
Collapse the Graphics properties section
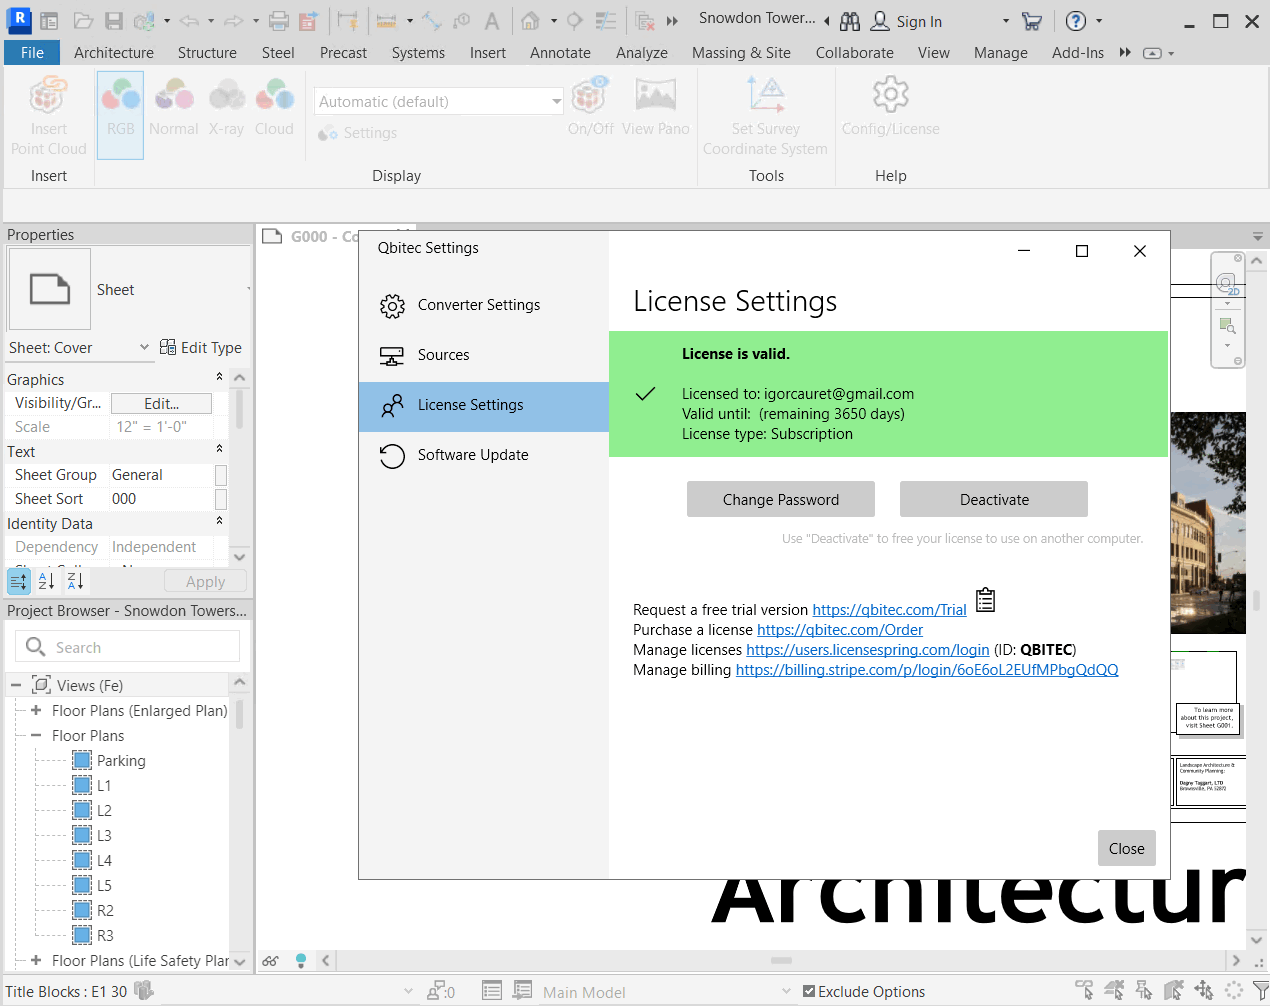tap(219, 377)
